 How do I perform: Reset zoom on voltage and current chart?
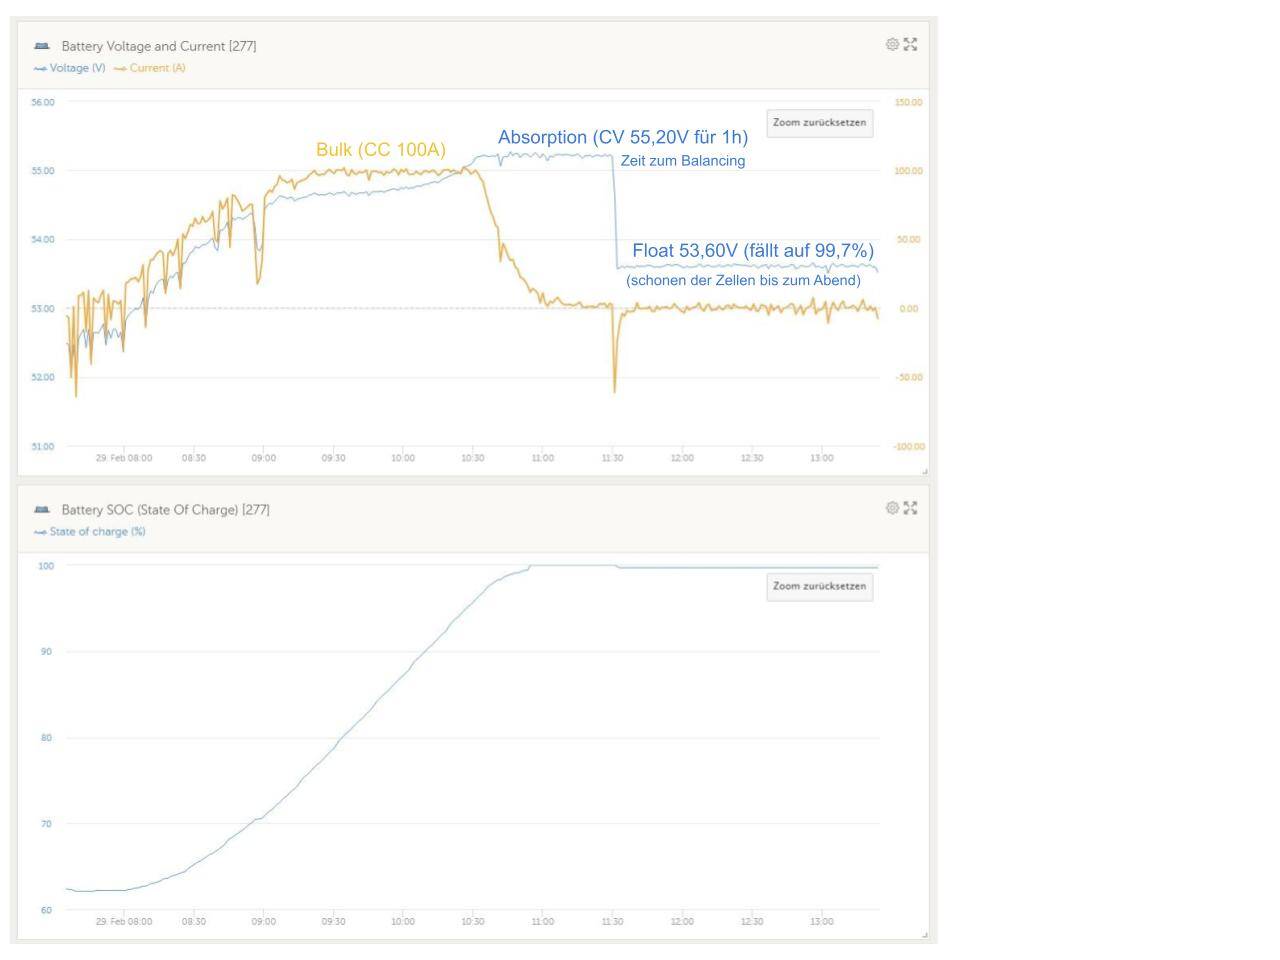pos(819,123)
